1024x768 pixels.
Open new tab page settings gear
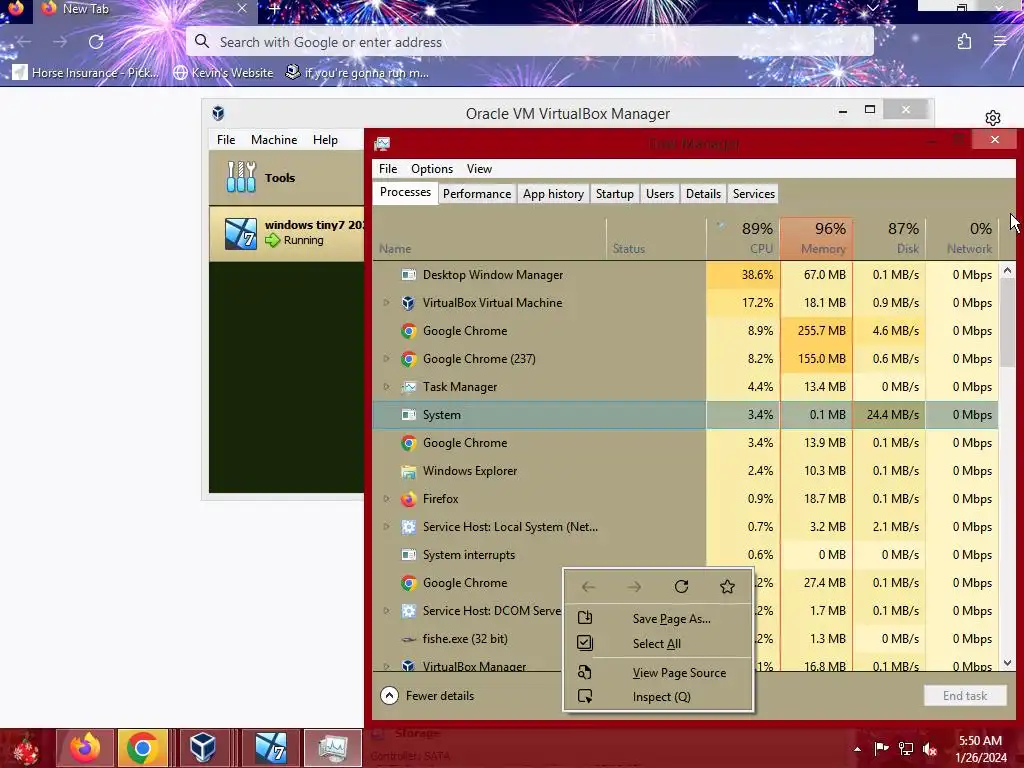click(x=993, y=118)
